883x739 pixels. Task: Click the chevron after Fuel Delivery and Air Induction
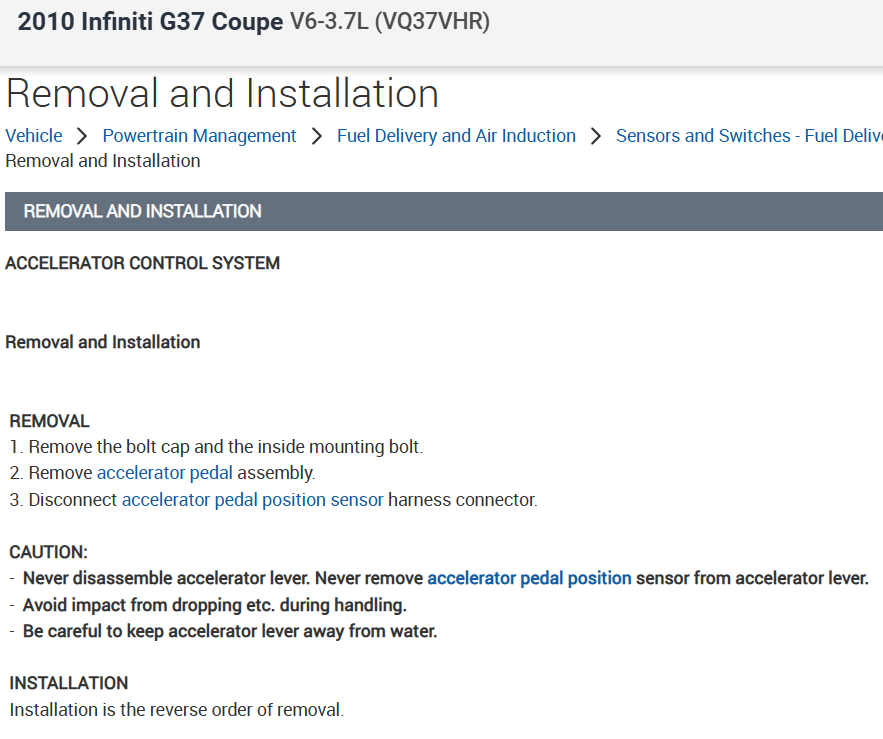tap(596, 136)
